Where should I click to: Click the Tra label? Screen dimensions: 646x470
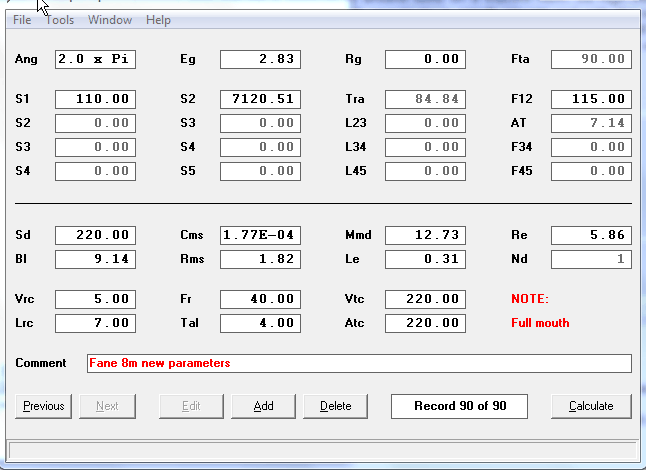pyautogui.click(x=355, y=99)
